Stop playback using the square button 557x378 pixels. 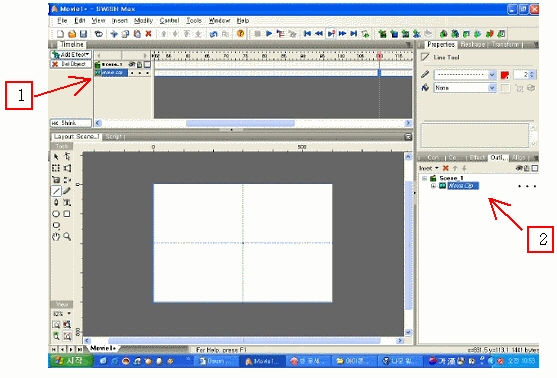click(258, 34)
